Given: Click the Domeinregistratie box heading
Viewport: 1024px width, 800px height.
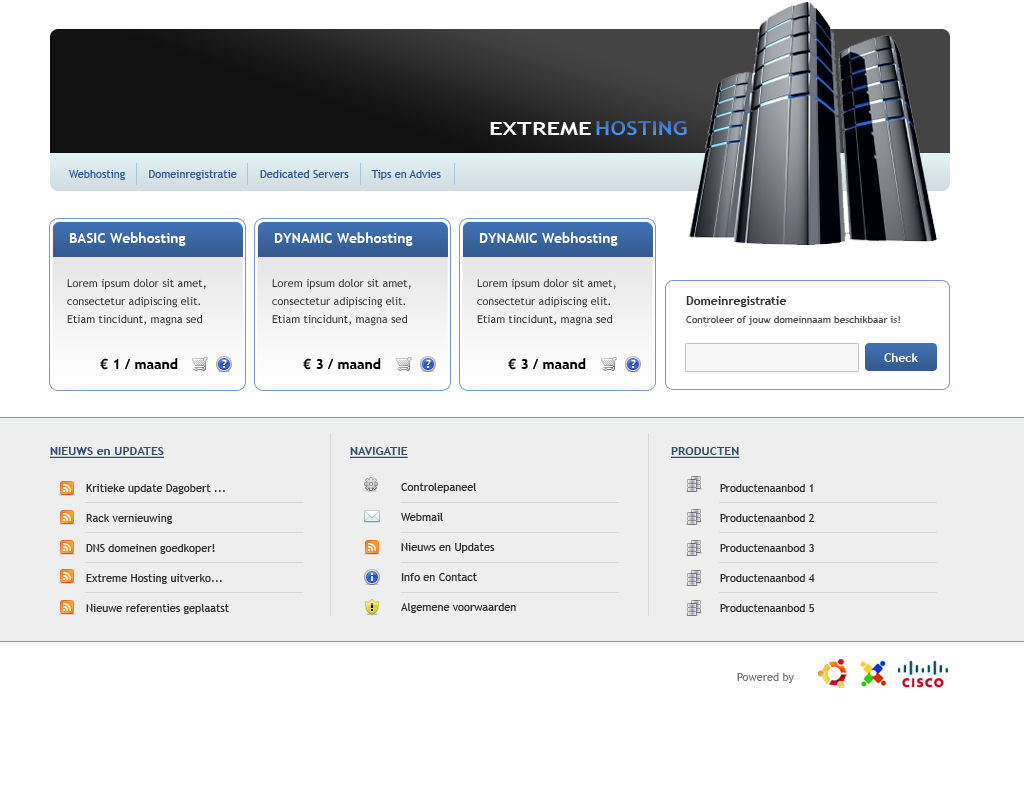Looking at the screenshot, I should tap(736, 301).
